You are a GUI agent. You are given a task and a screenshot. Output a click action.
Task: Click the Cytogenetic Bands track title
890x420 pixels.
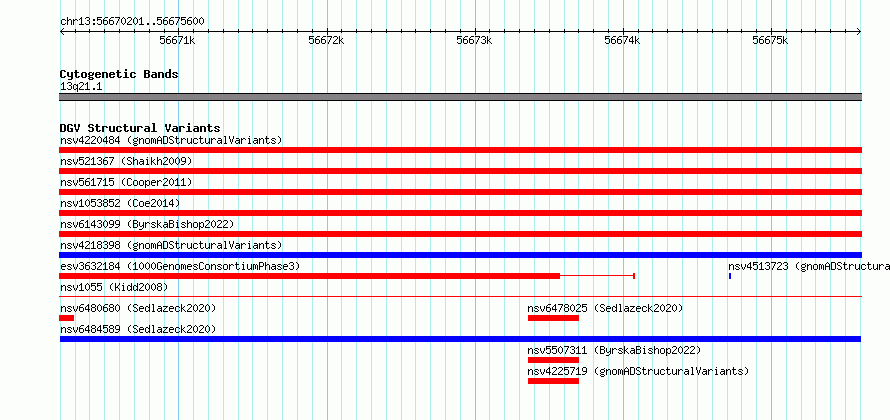click(x=119, y=74)
